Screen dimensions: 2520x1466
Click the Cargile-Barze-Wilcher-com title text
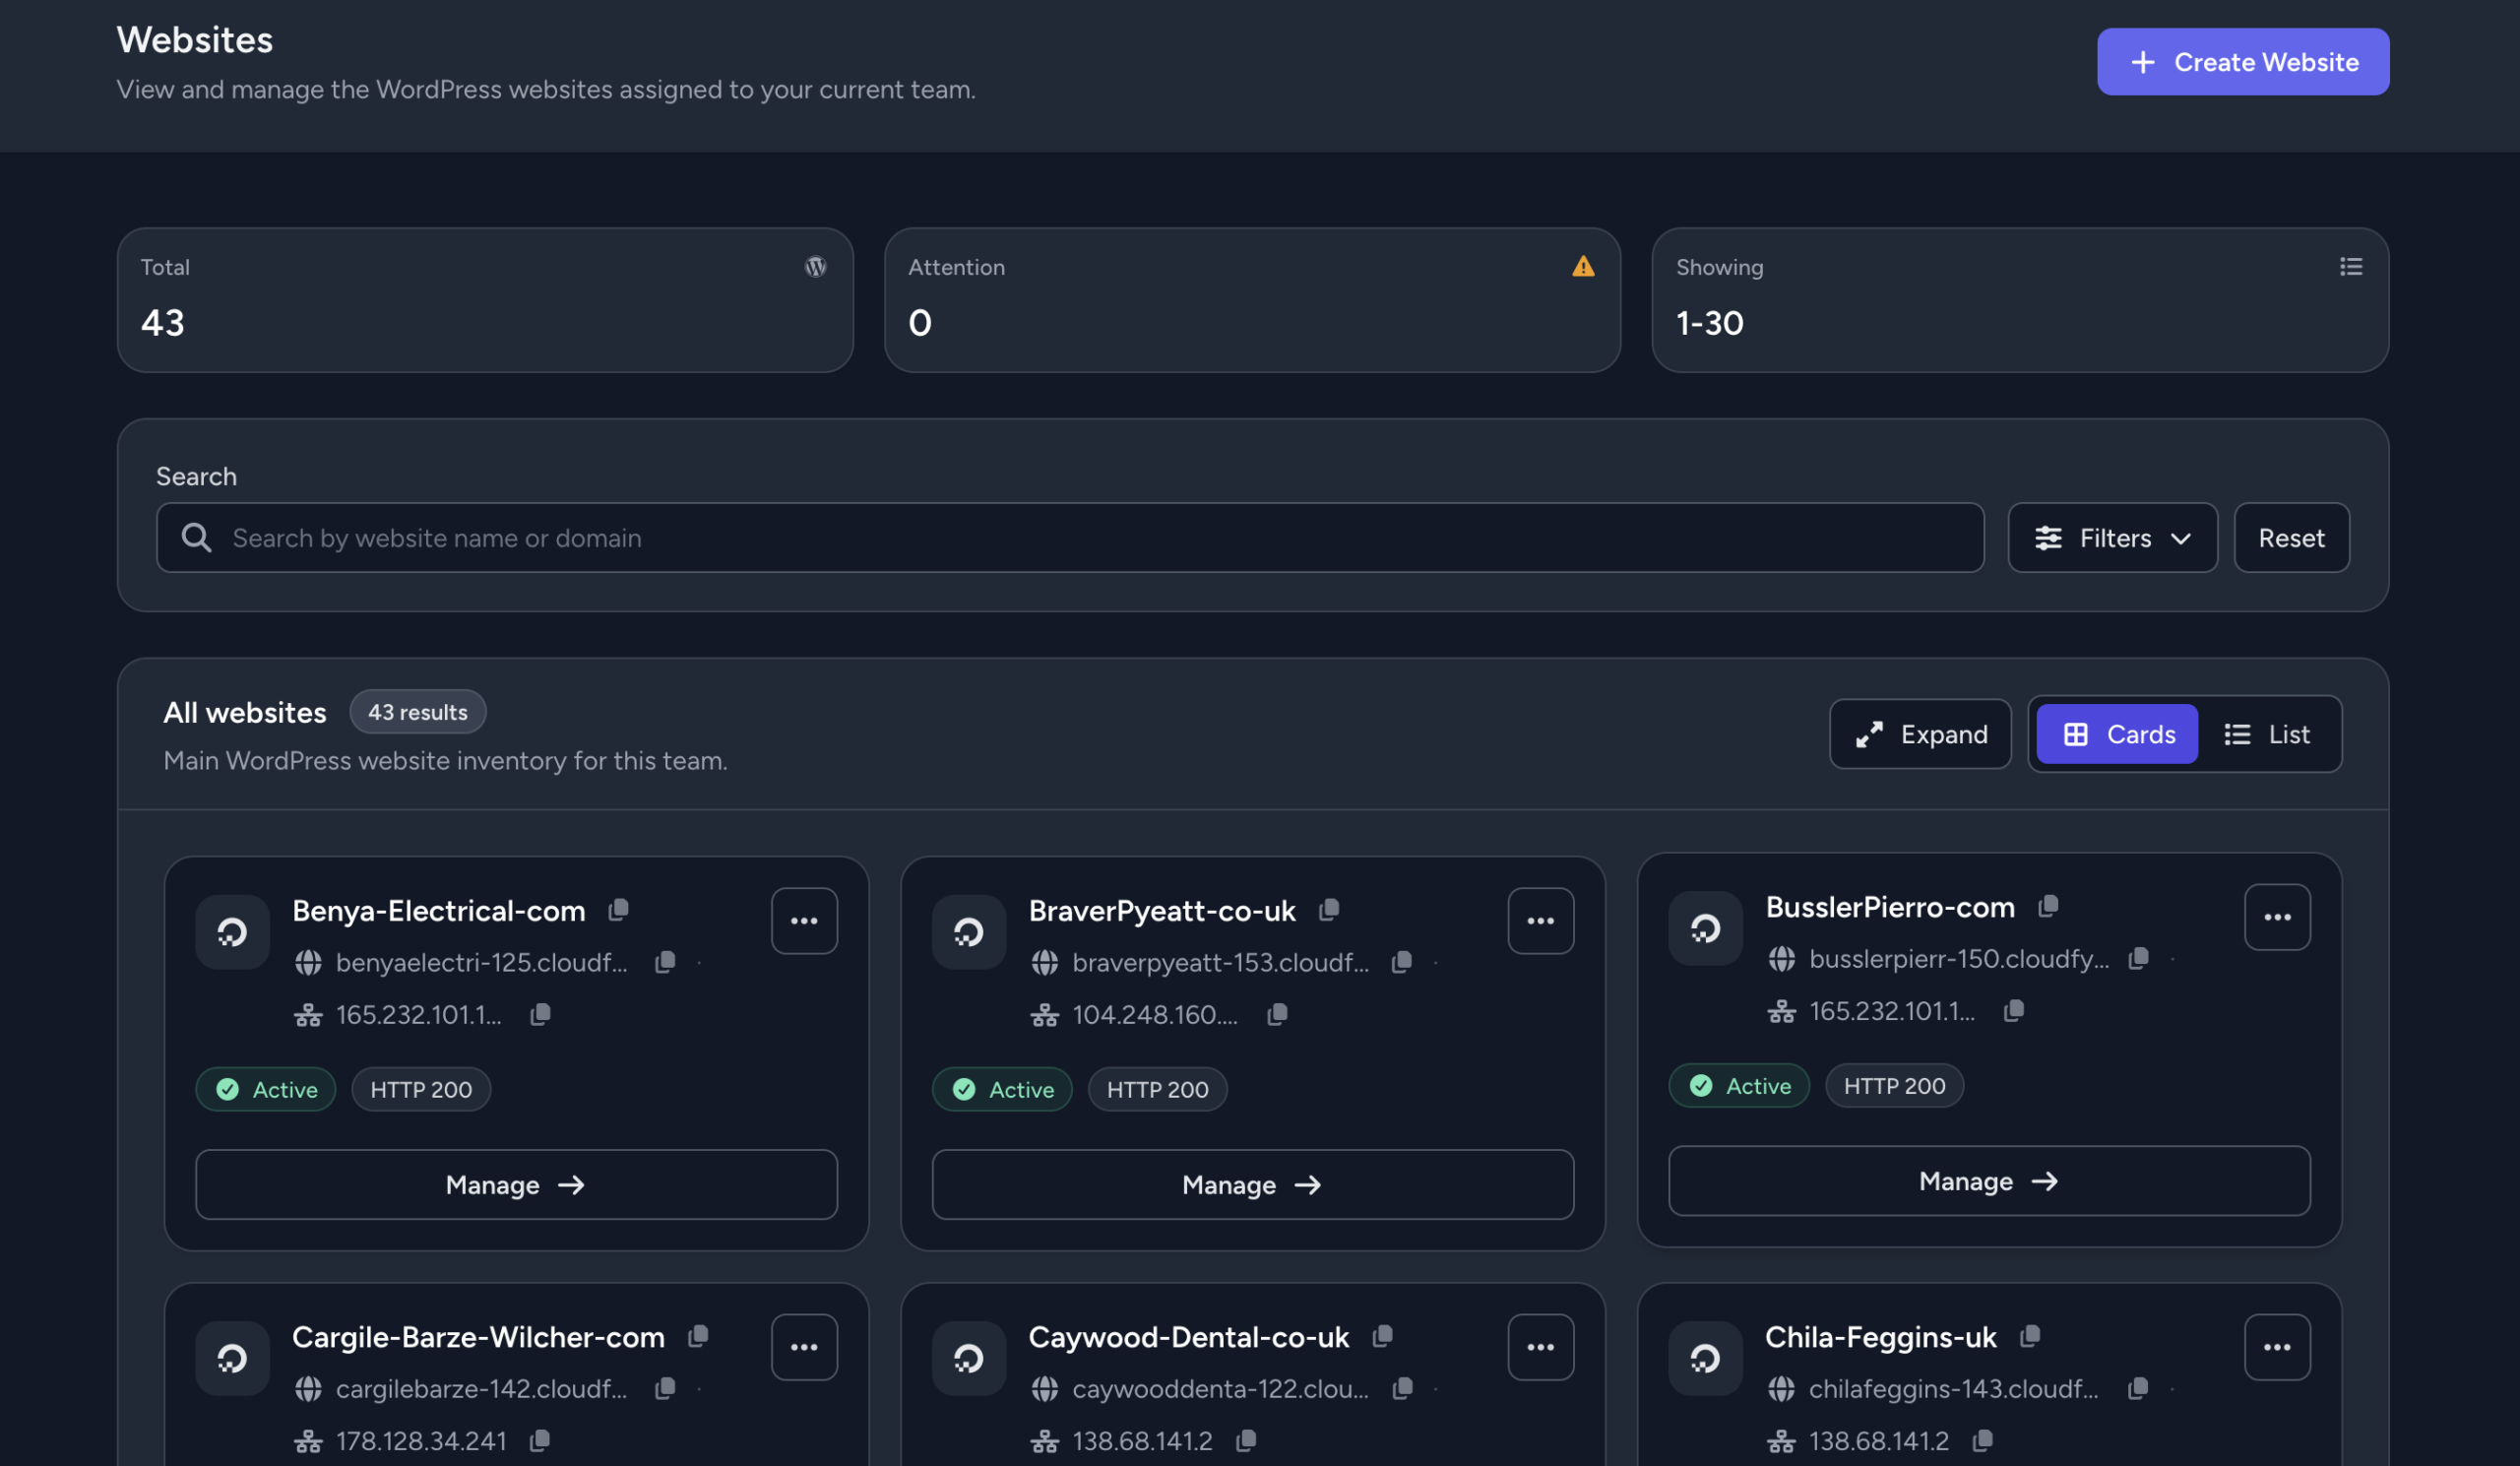point(478,1336)
